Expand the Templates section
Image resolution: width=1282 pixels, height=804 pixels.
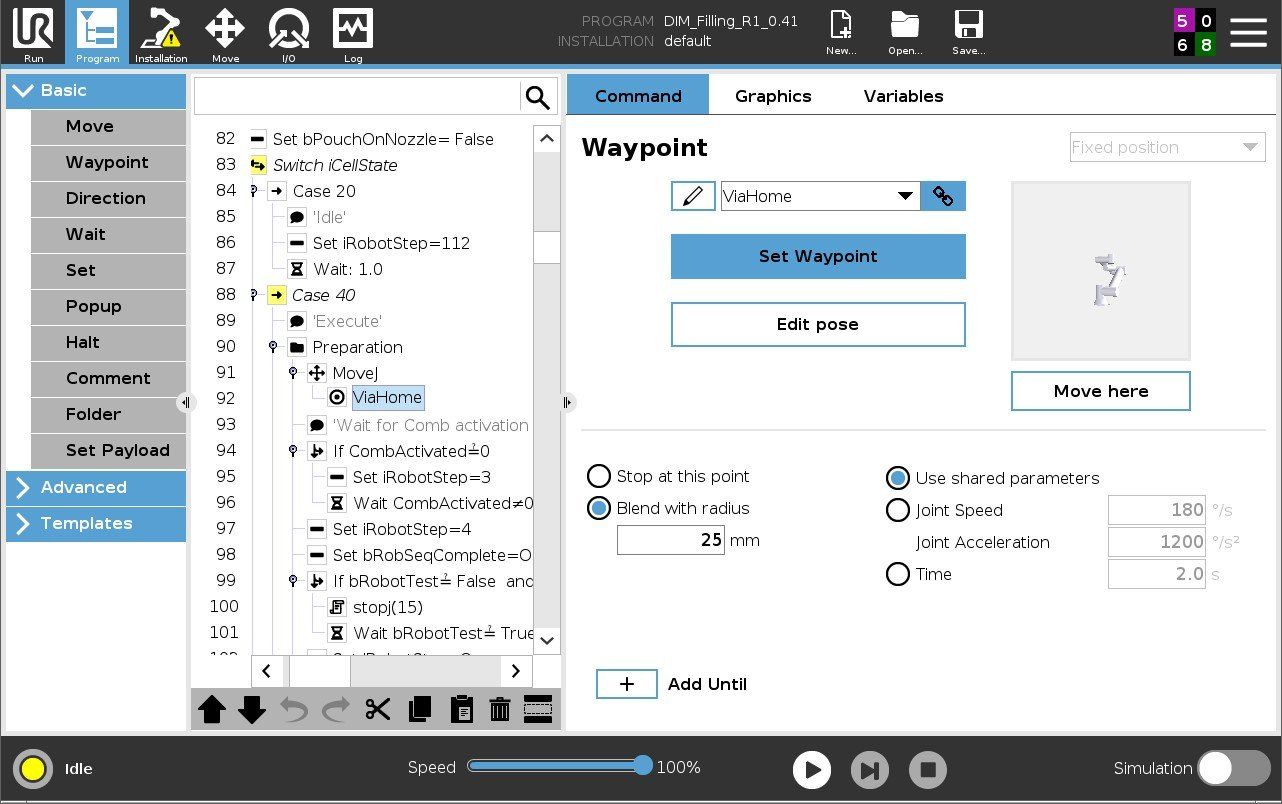pyautogui.click(x=96, y=523)
